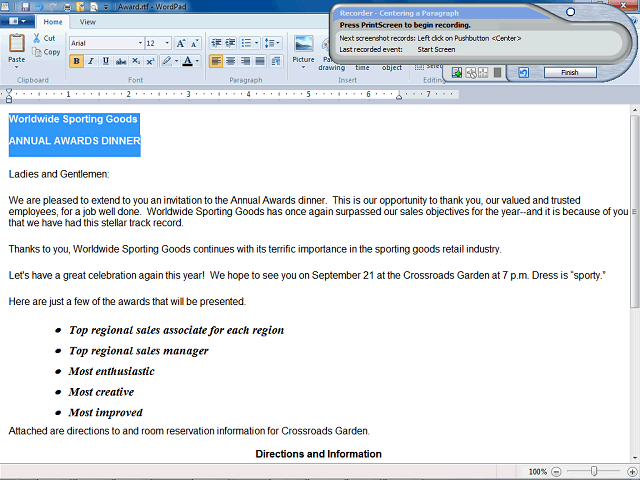Toggle Underline formatting
Screen dimensions: 640x480
[106, 61]
